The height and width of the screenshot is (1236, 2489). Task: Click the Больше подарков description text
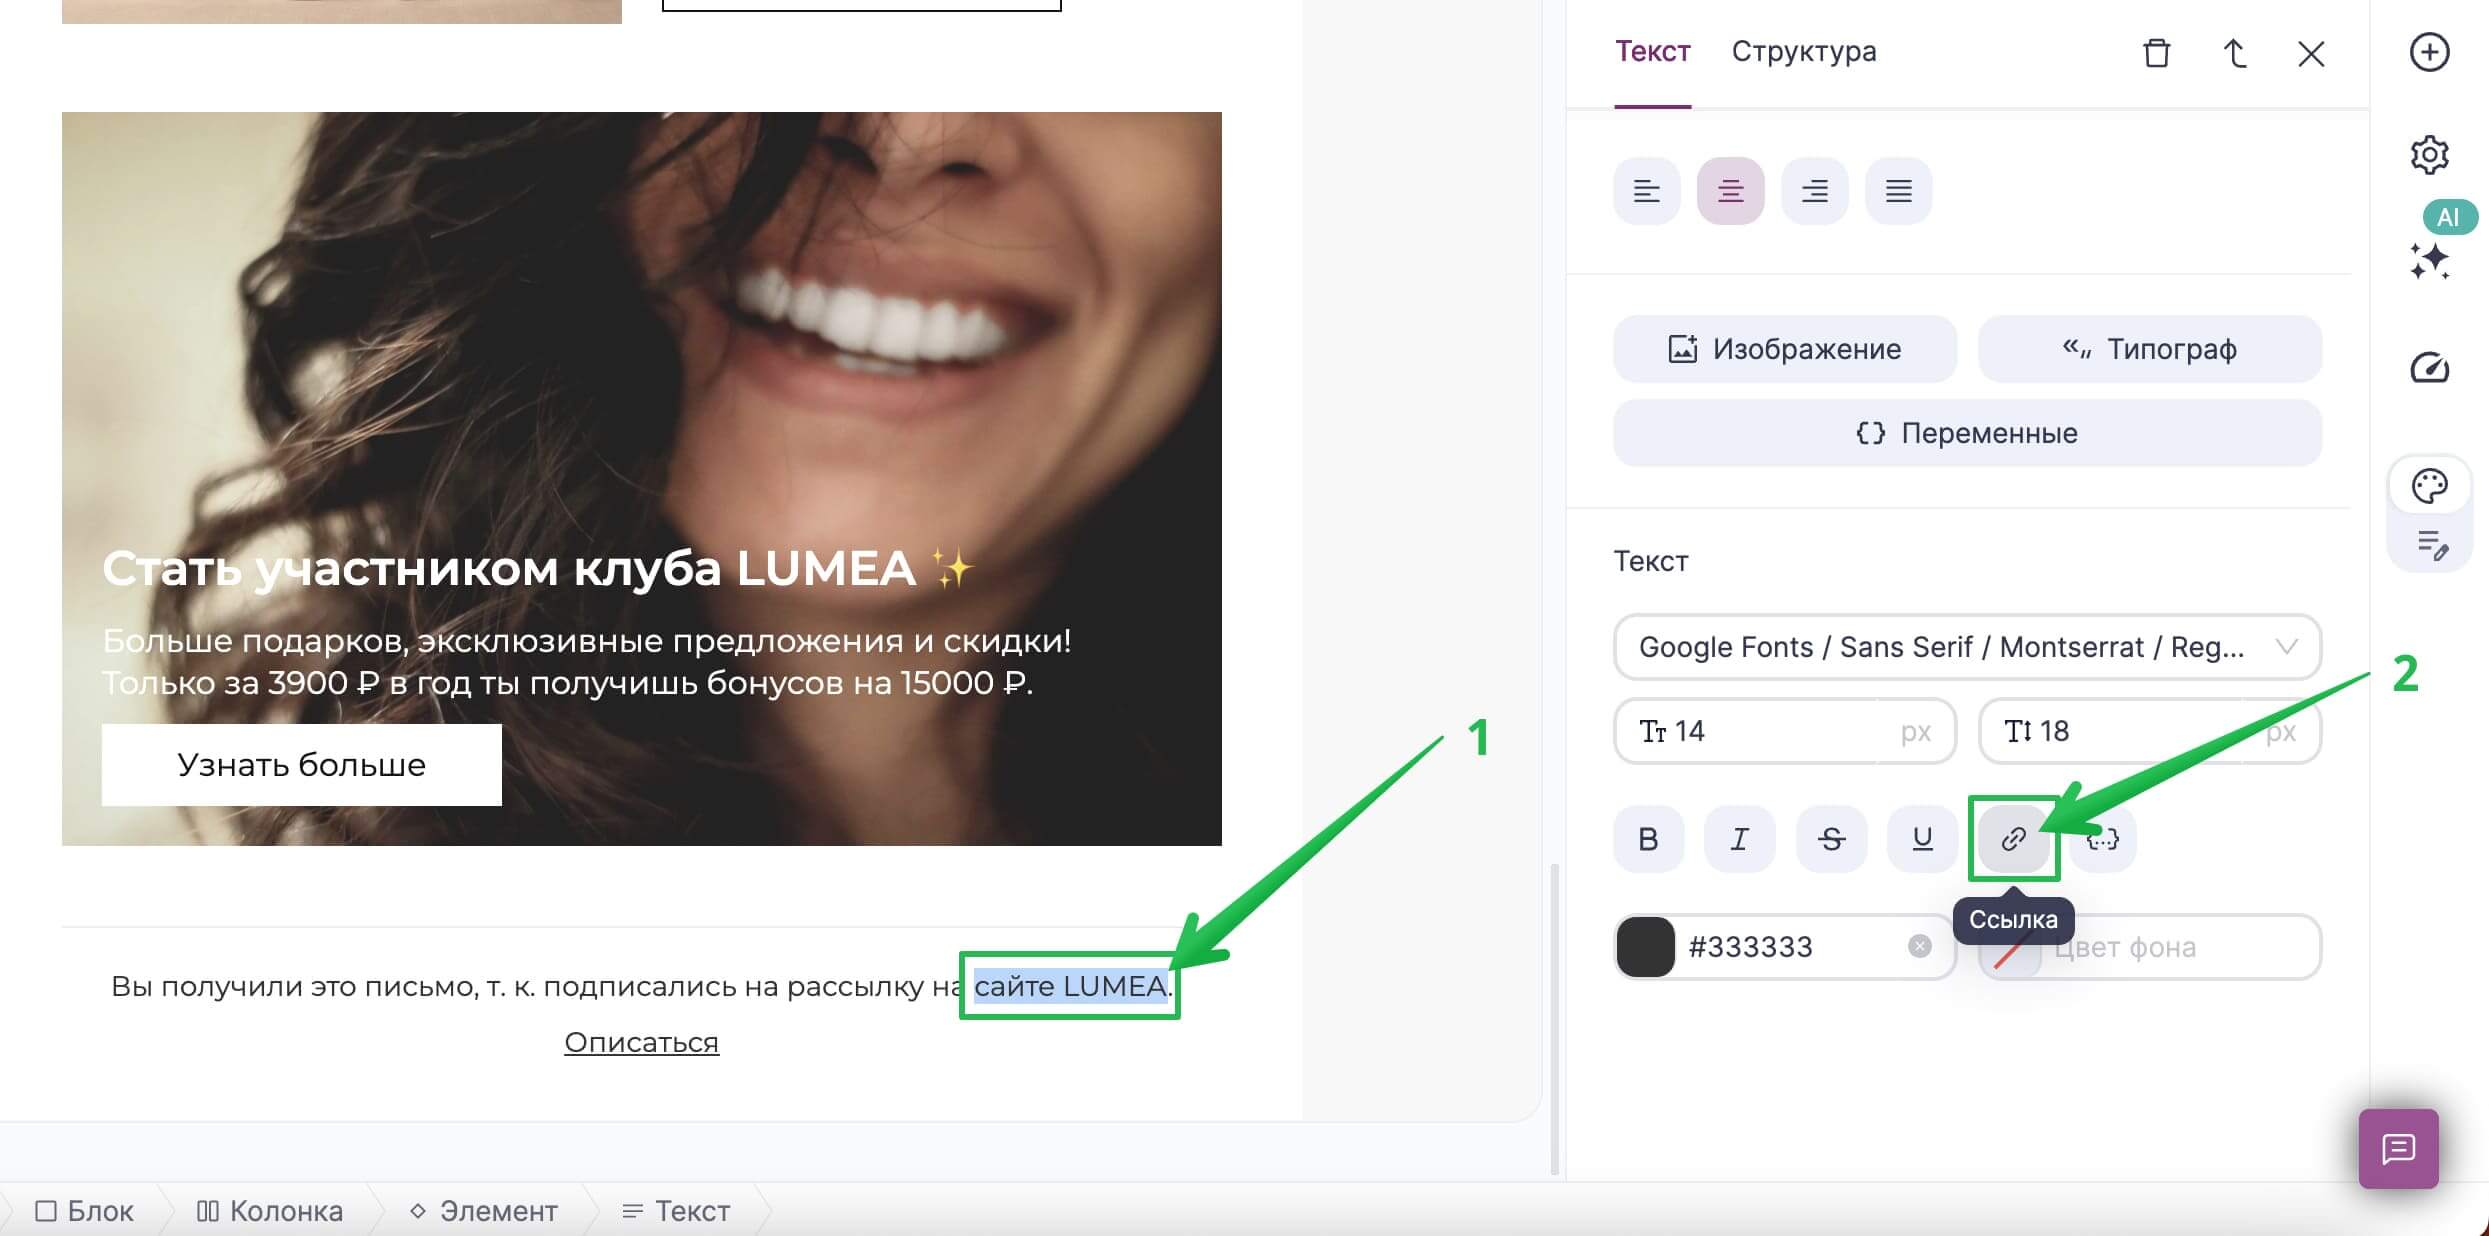click(586, 661)
